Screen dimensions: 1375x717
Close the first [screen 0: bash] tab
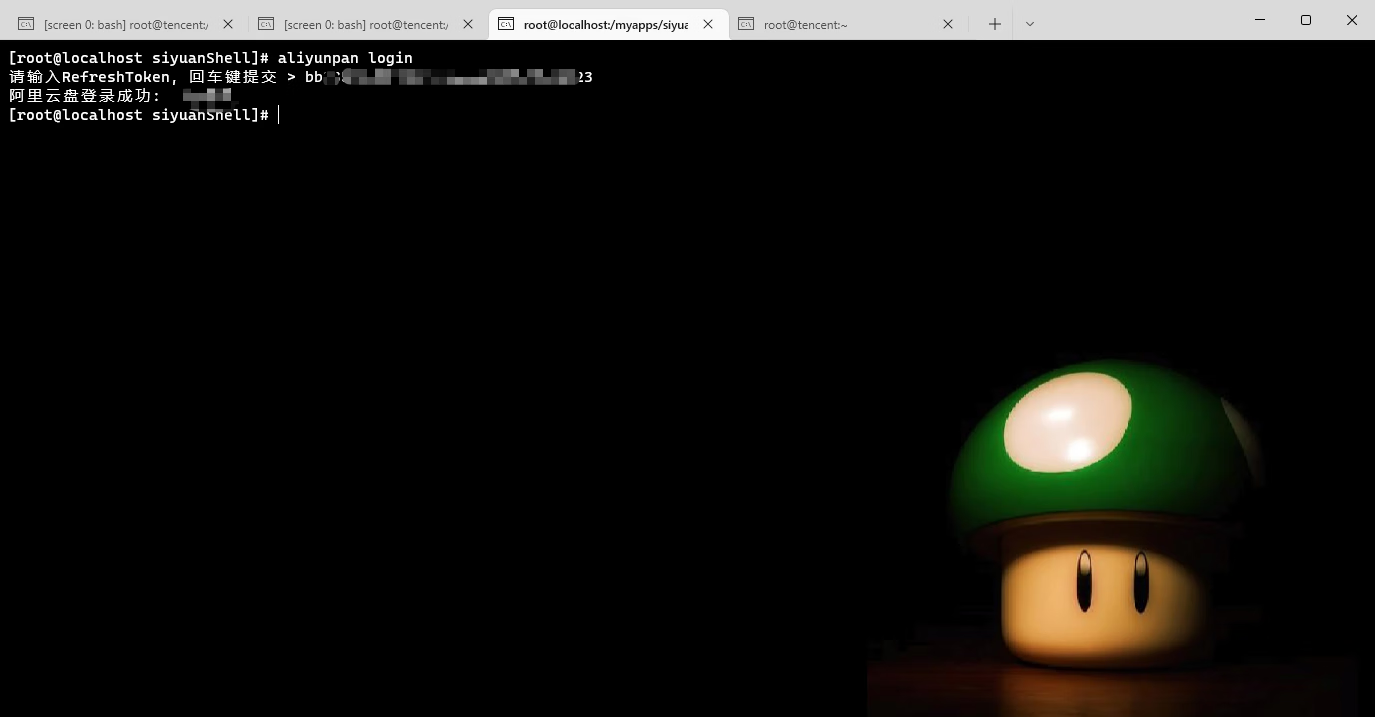[228, 24]
